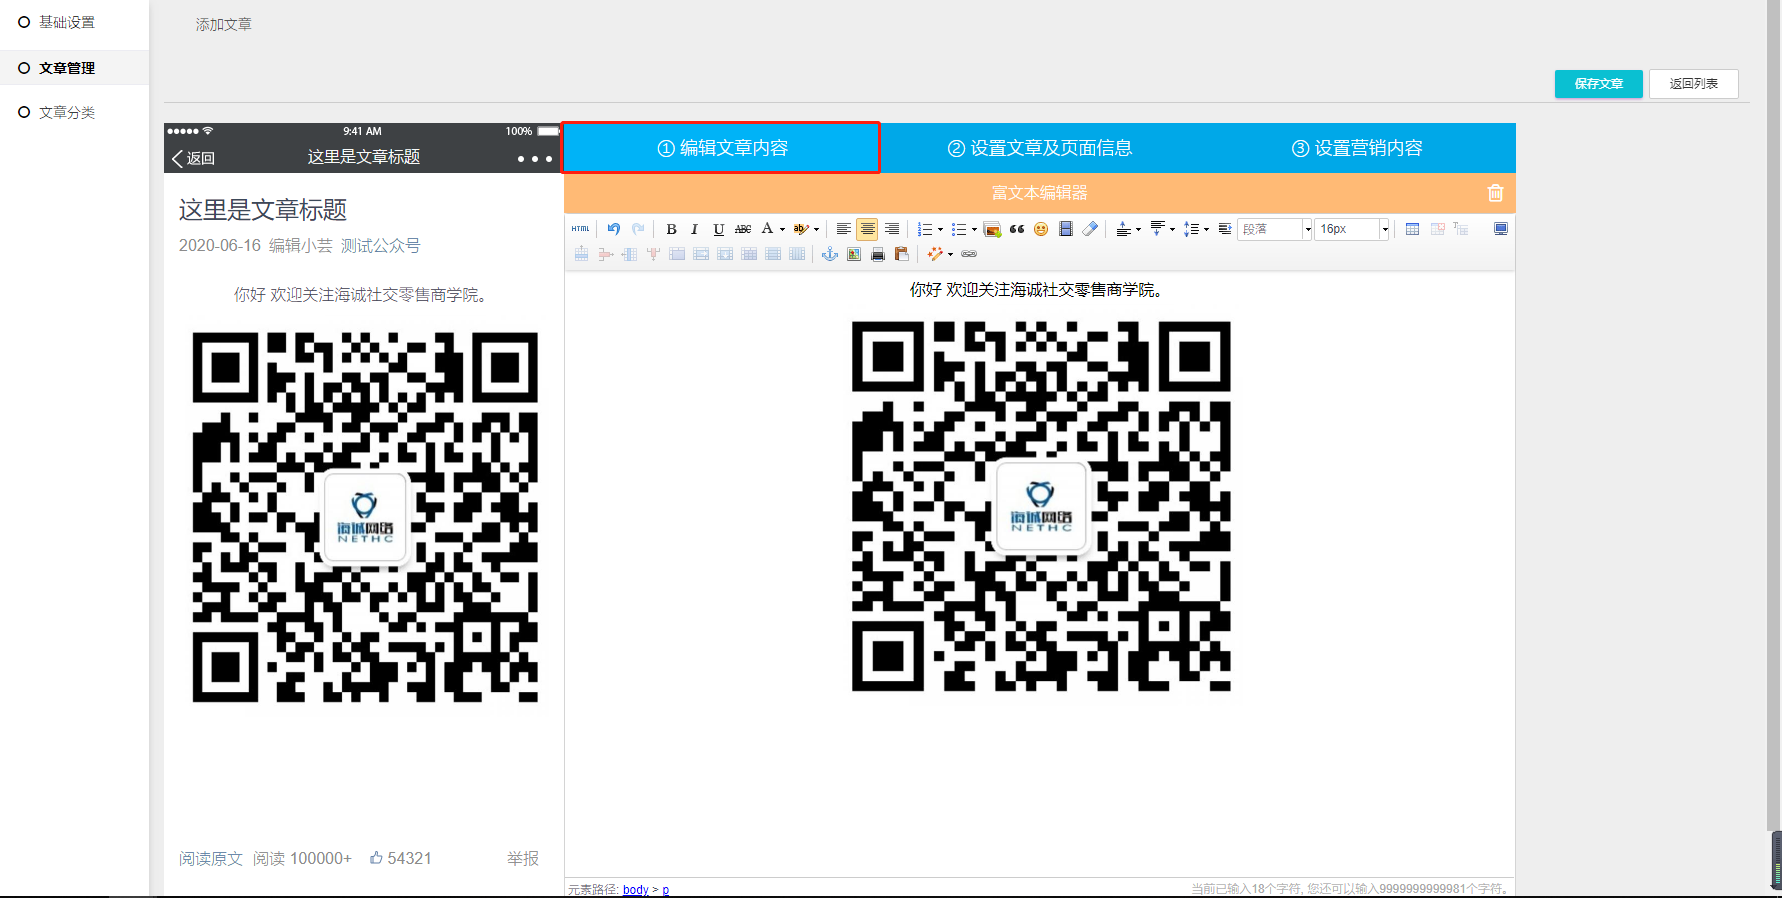Image resolution: width=1782 pixels, height=898 pixels.
Task: Apply highlight color with the ab marker icon
Action: pos(801,229)
